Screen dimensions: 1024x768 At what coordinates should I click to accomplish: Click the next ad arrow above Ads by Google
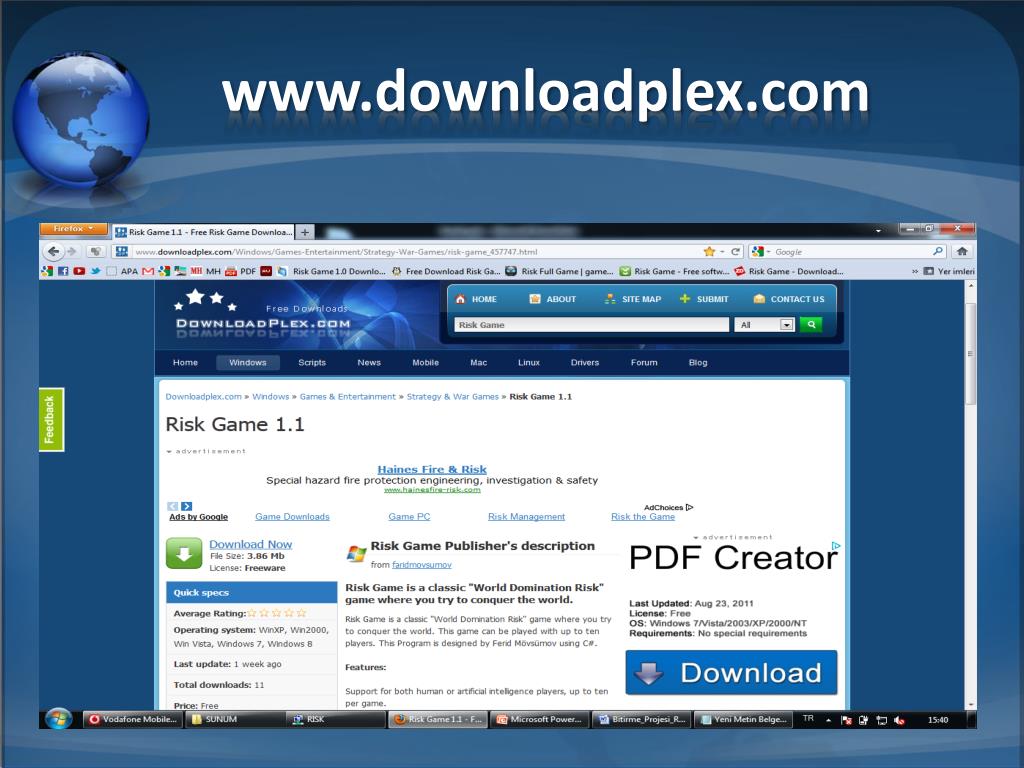187,506
